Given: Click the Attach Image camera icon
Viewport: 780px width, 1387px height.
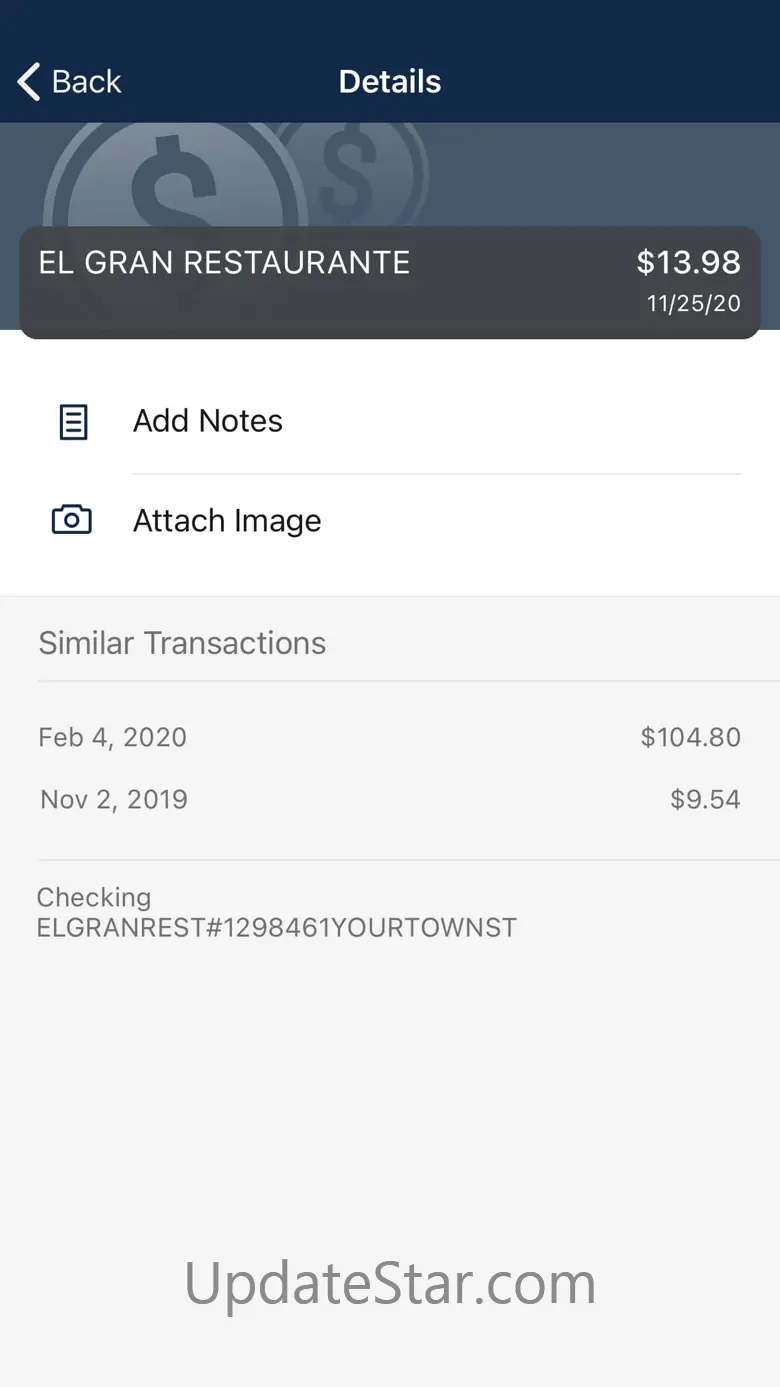Looking at the screenshot, I should point(72,520).
